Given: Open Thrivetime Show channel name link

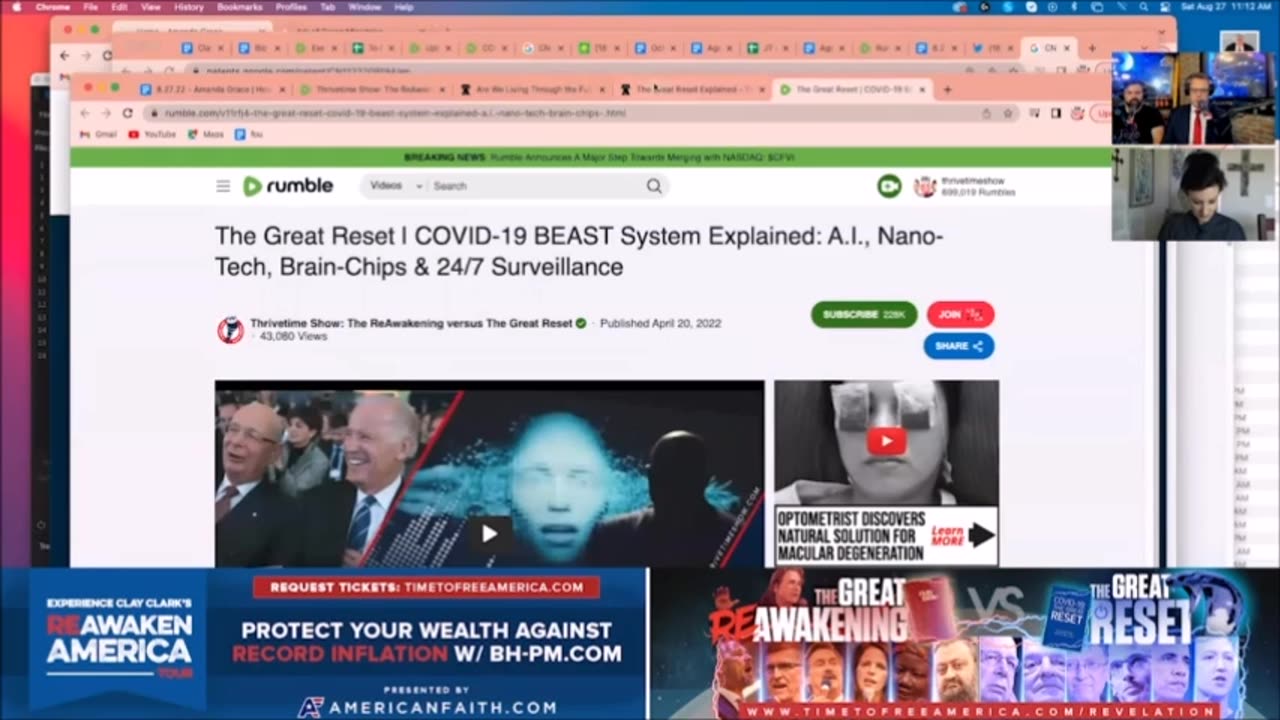Looking at the screenshot, I should point(412,323).
